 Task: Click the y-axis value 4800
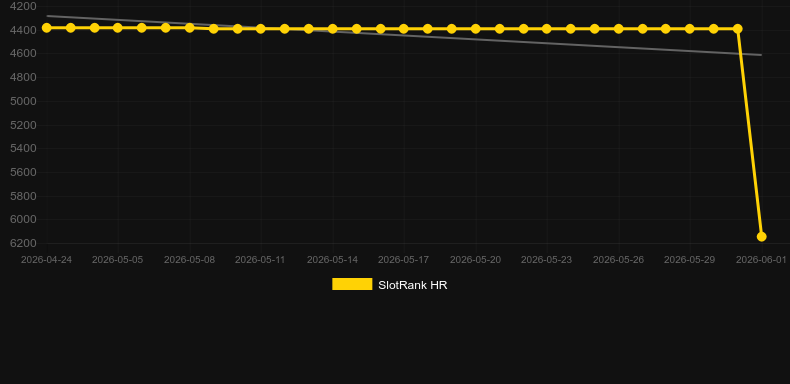pos(23,78)
